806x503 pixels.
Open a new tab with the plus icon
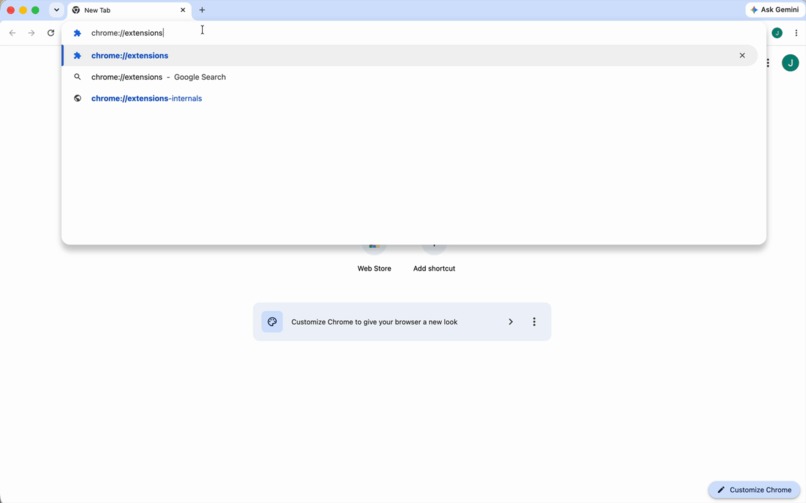pos(202,10)
